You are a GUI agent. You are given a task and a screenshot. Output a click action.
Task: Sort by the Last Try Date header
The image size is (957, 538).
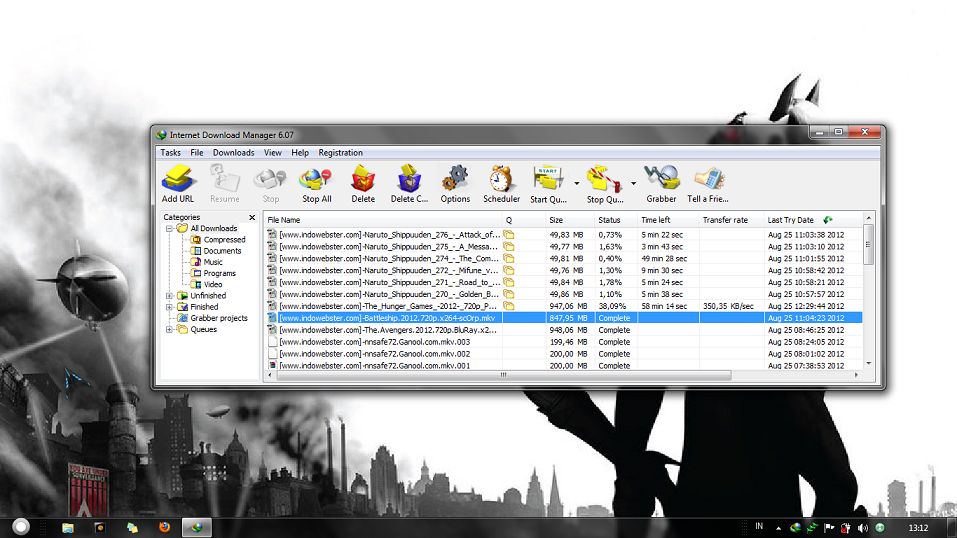813,220
